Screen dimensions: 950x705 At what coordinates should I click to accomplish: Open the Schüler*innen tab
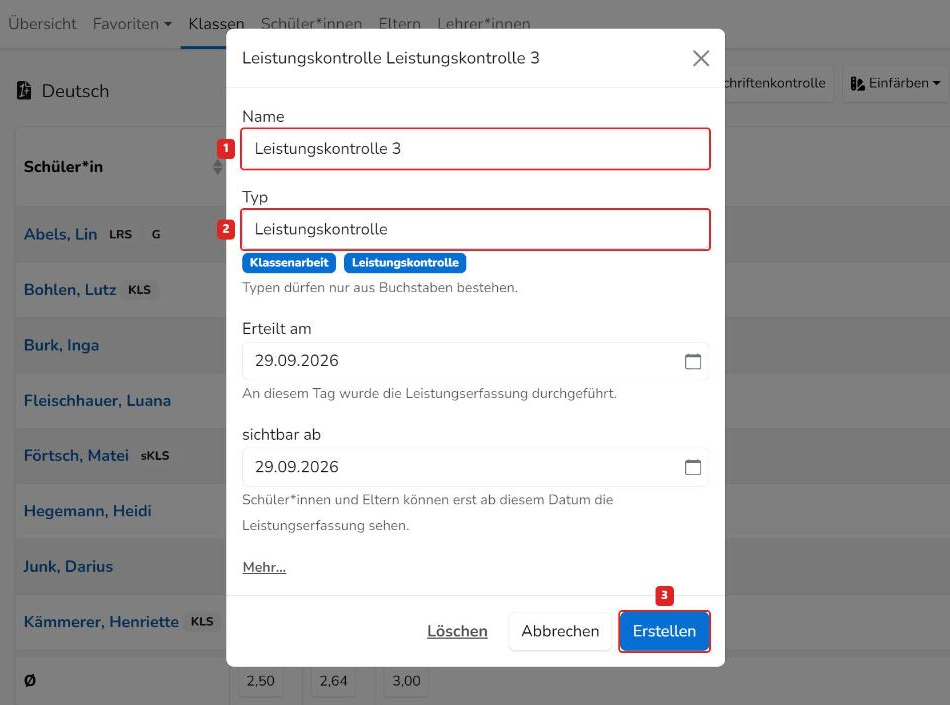point(311,24)
